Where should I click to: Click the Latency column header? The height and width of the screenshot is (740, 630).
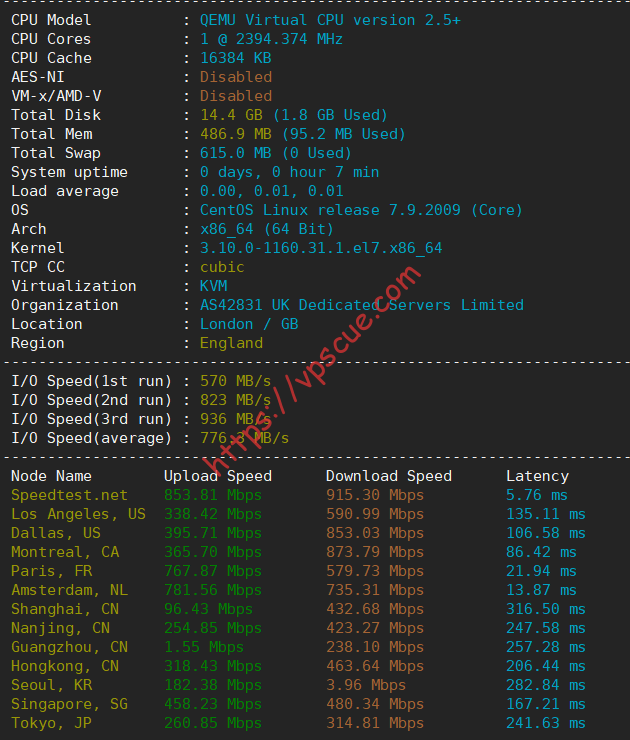point(538,476)
